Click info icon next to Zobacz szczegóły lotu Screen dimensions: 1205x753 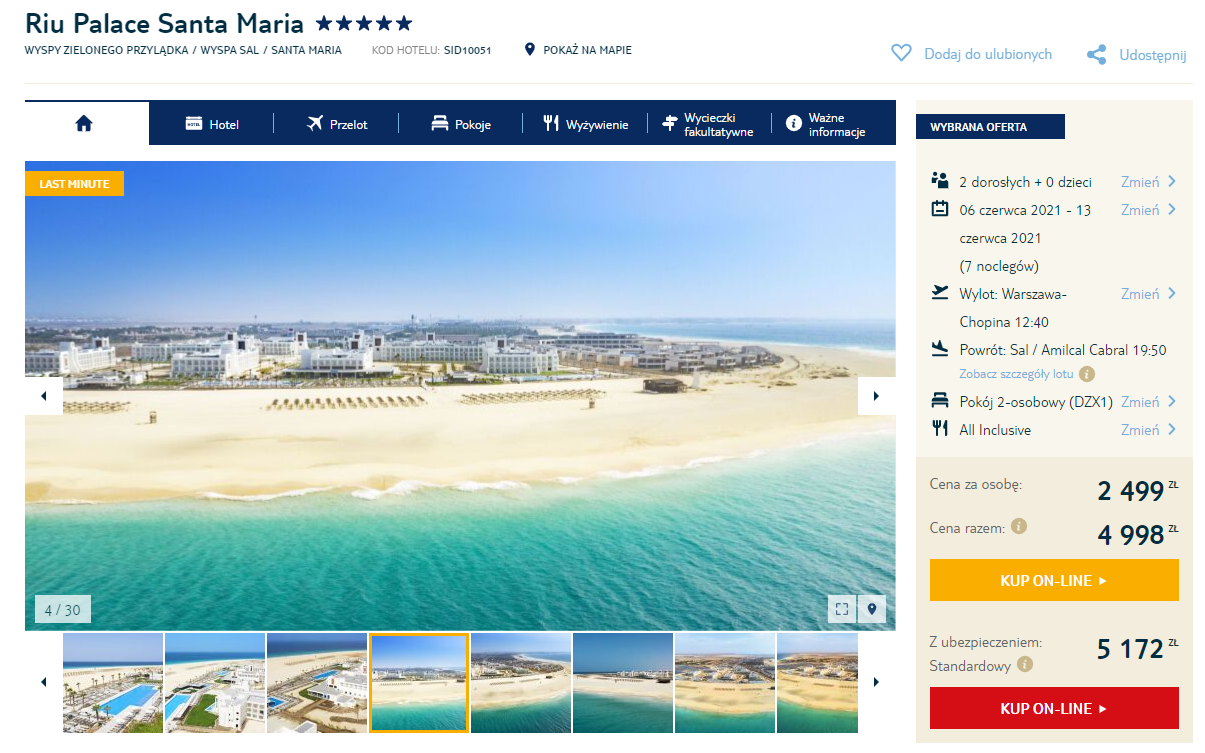coord(1087,374)
